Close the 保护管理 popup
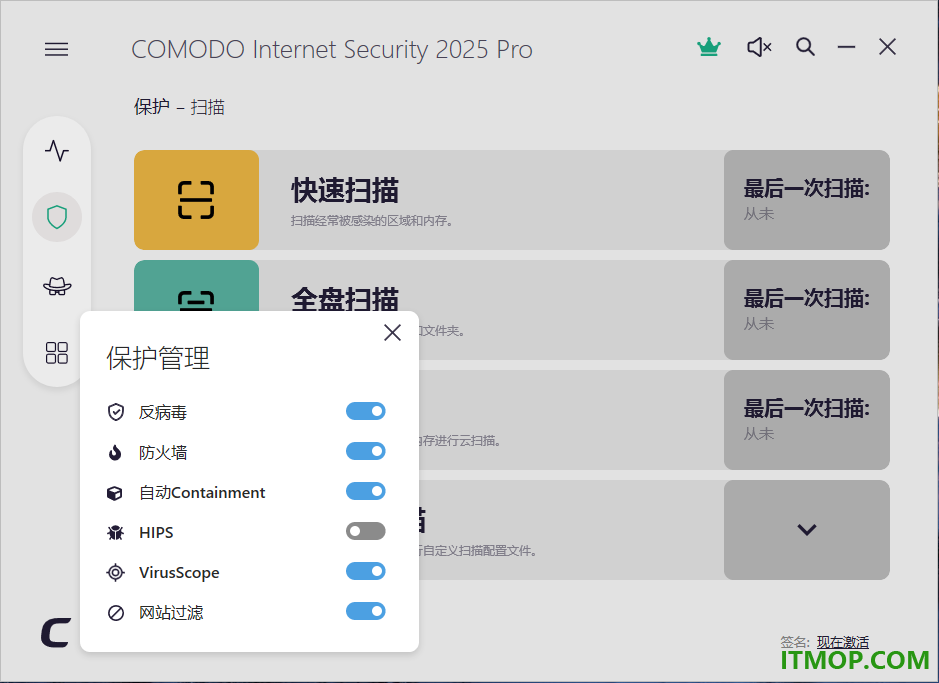This screenshot has width=939, height=683. 392,332
